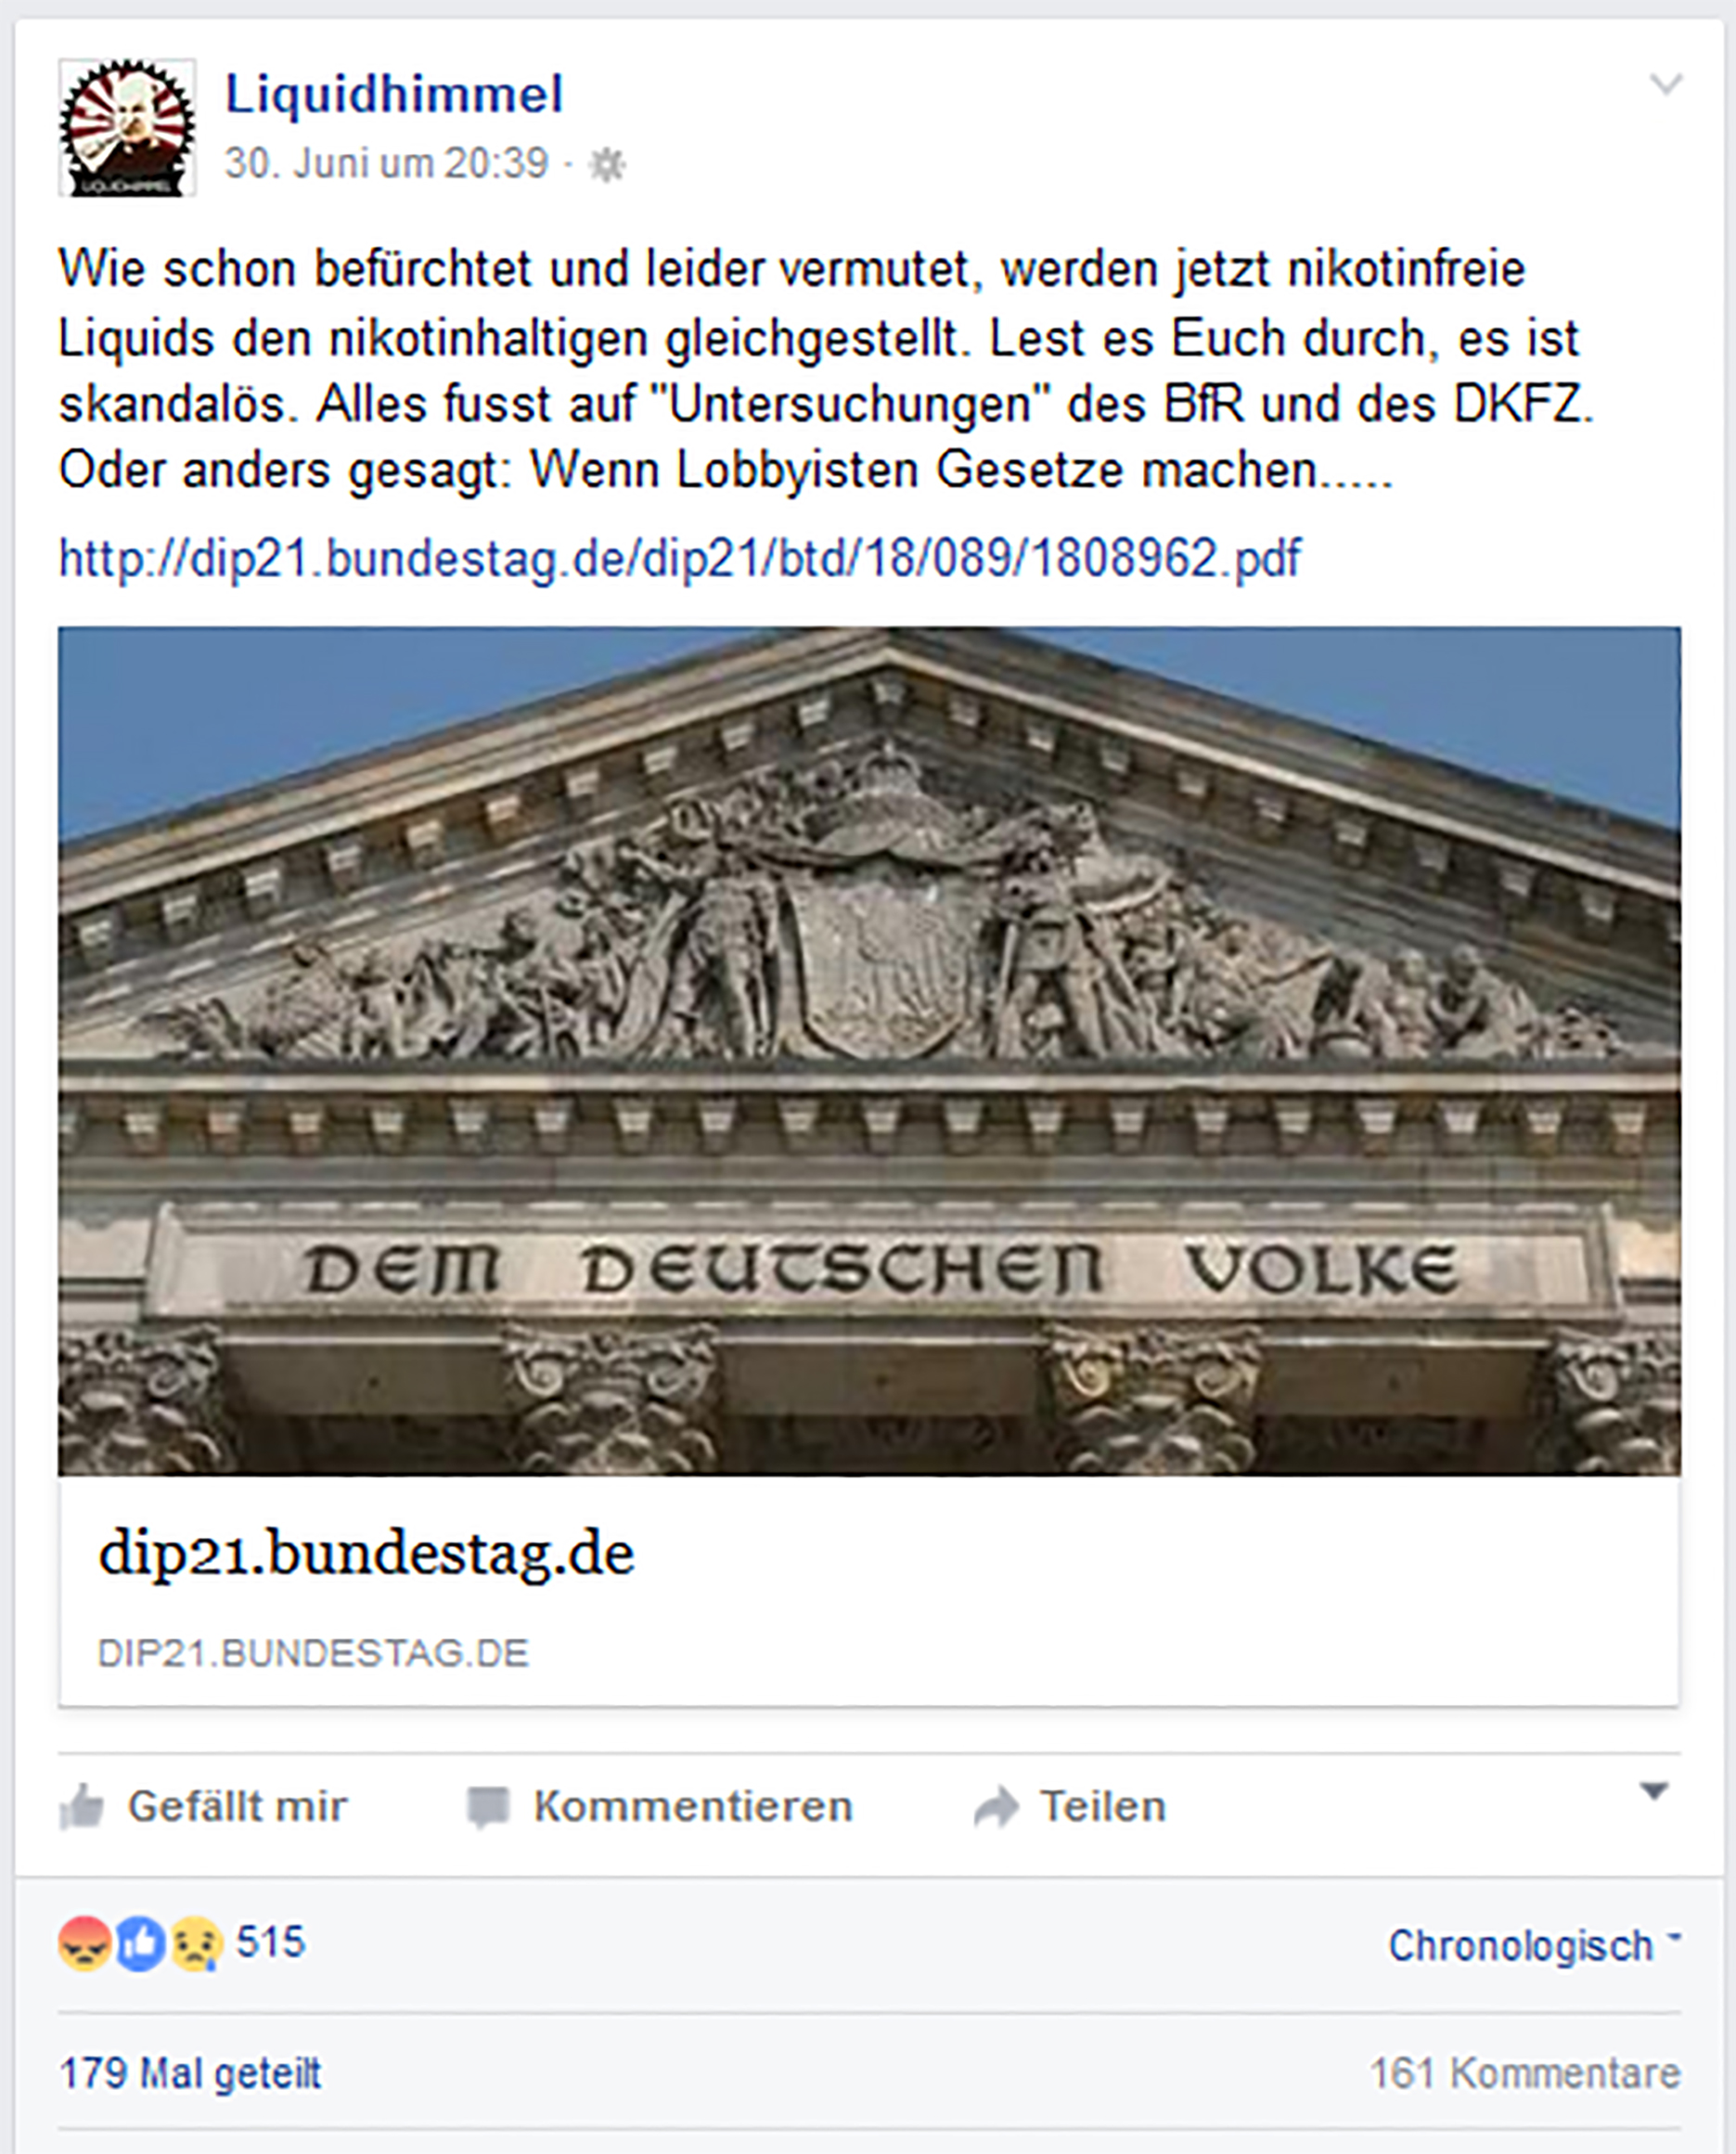
Task: Click the Reichstag building preview image
Action: tap(869, 1051)
